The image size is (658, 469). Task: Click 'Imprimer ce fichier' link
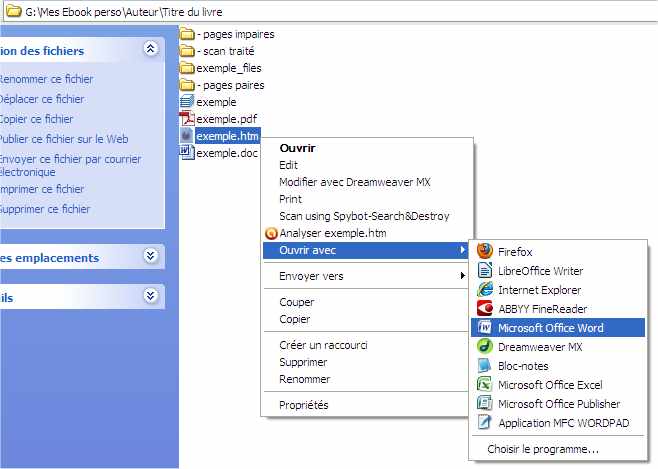[42, 189]
